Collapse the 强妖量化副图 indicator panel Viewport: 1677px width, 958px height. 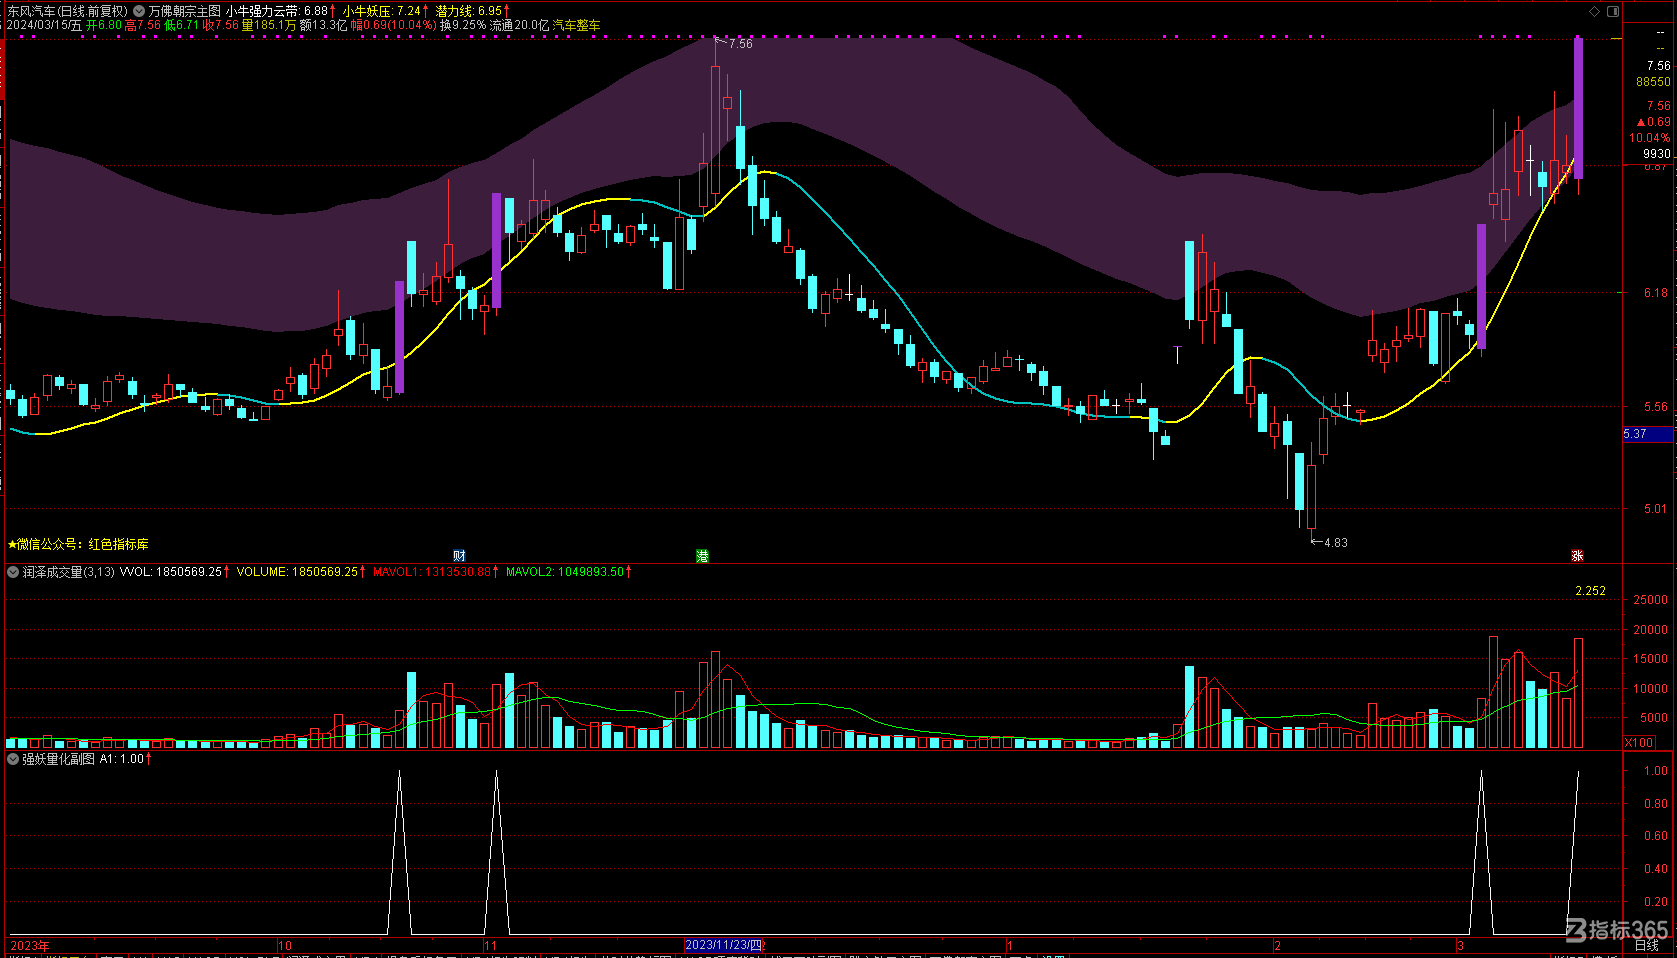(13, 759)
